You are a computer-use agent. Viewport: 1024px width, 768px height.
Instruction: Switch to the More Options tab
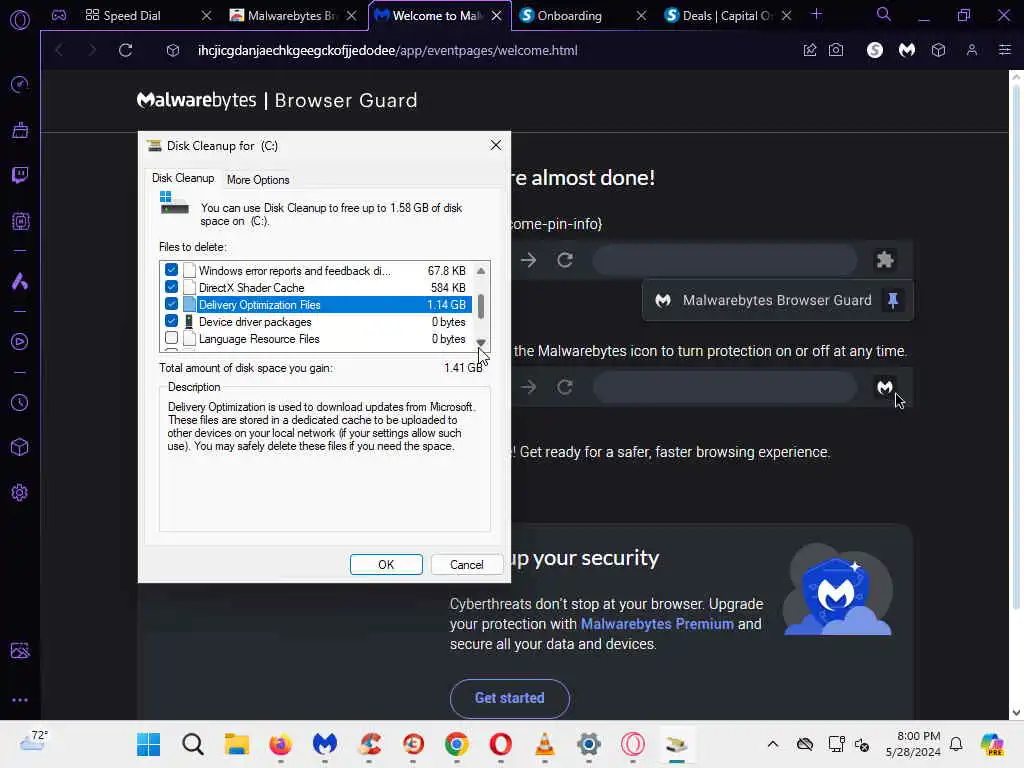[258, 180]
